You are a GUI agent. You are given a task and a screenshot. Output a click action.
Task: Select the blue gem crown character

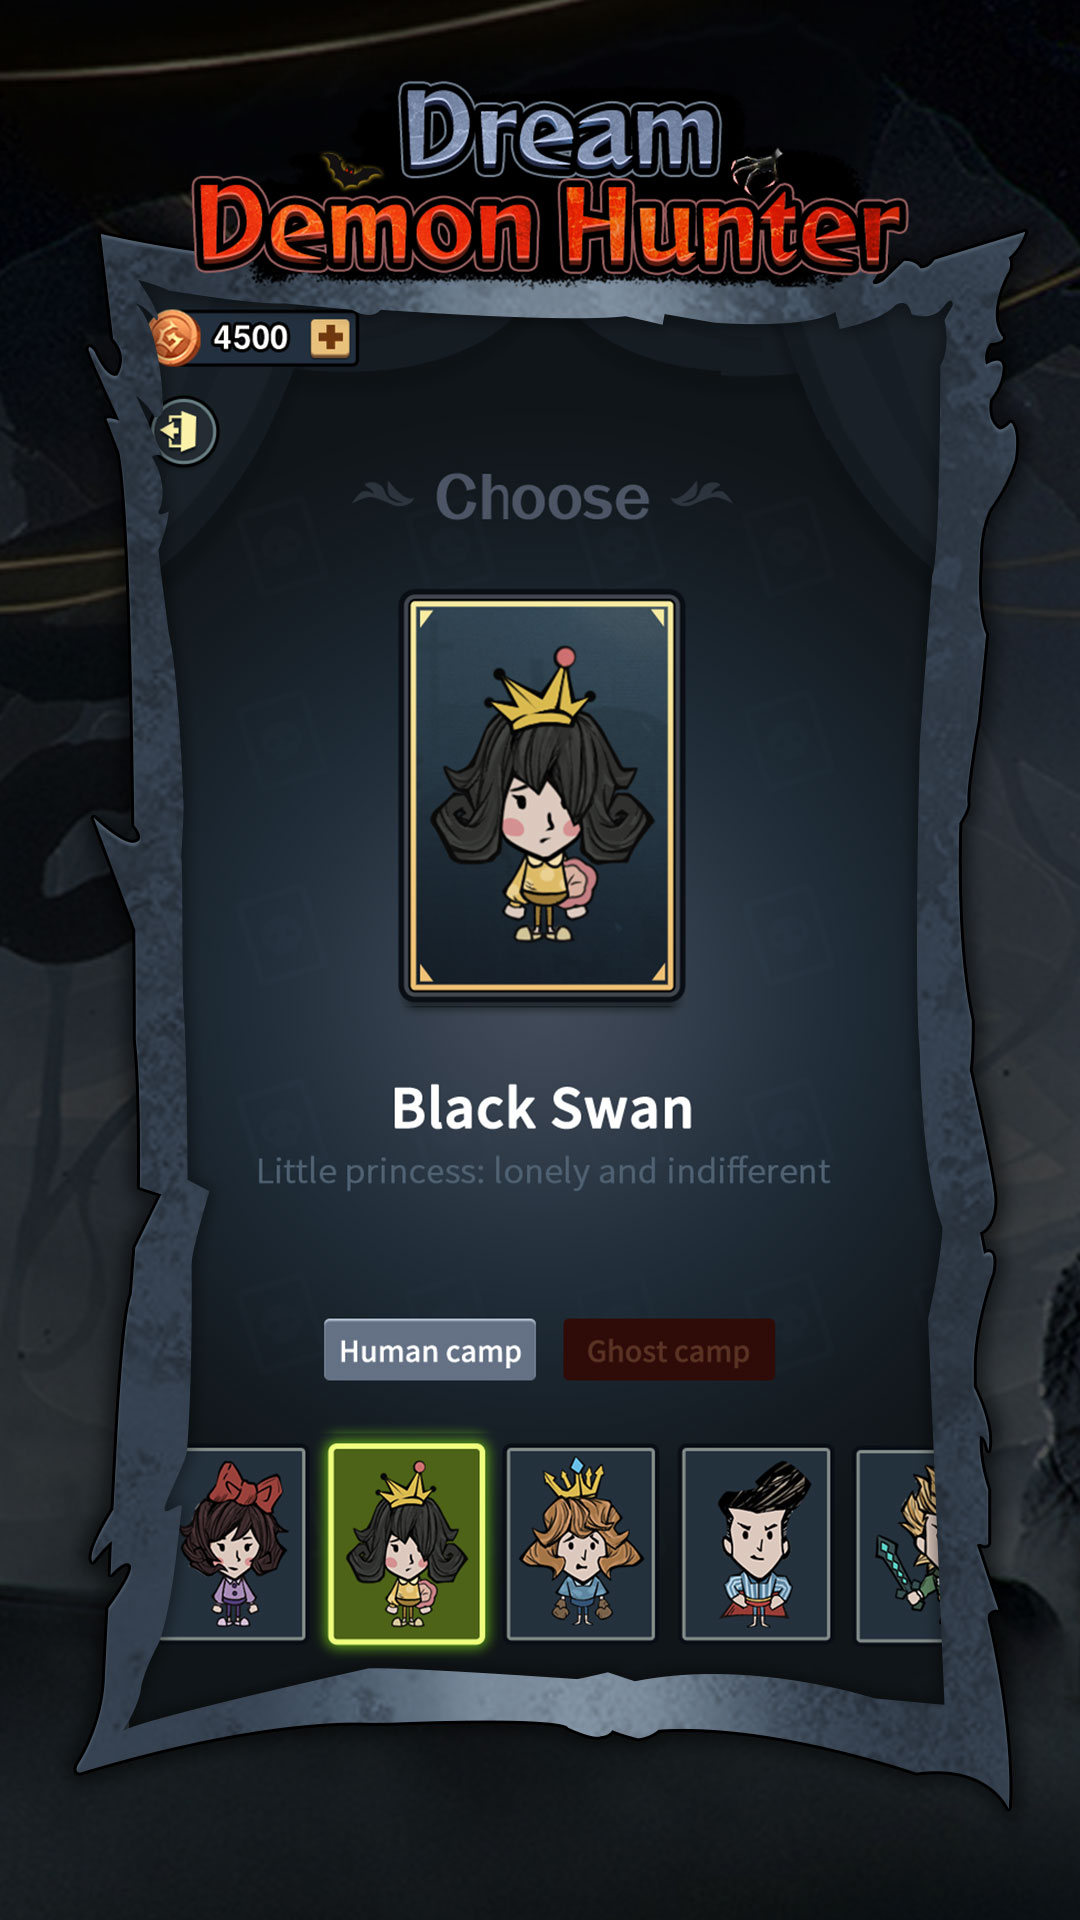pyautogui.click(x=581, y=1544)
